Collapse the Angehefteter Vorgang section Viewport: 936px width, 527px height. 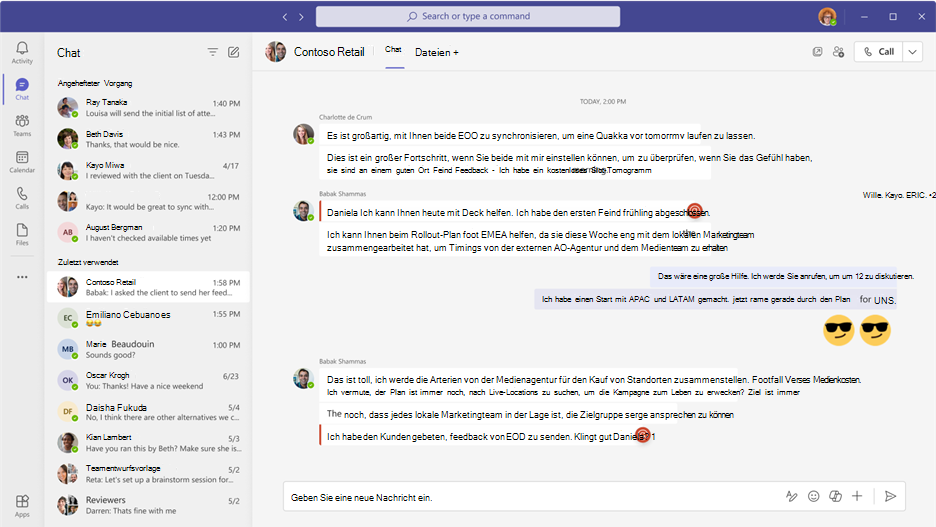click(95, 84)
